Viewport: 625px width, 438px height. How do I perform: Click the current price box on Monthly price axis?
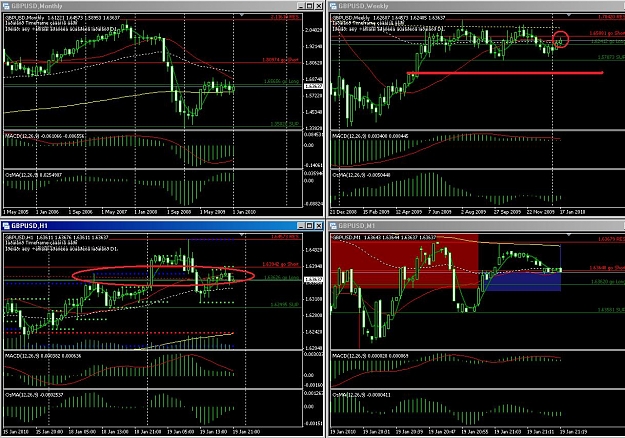coord(313,86)
